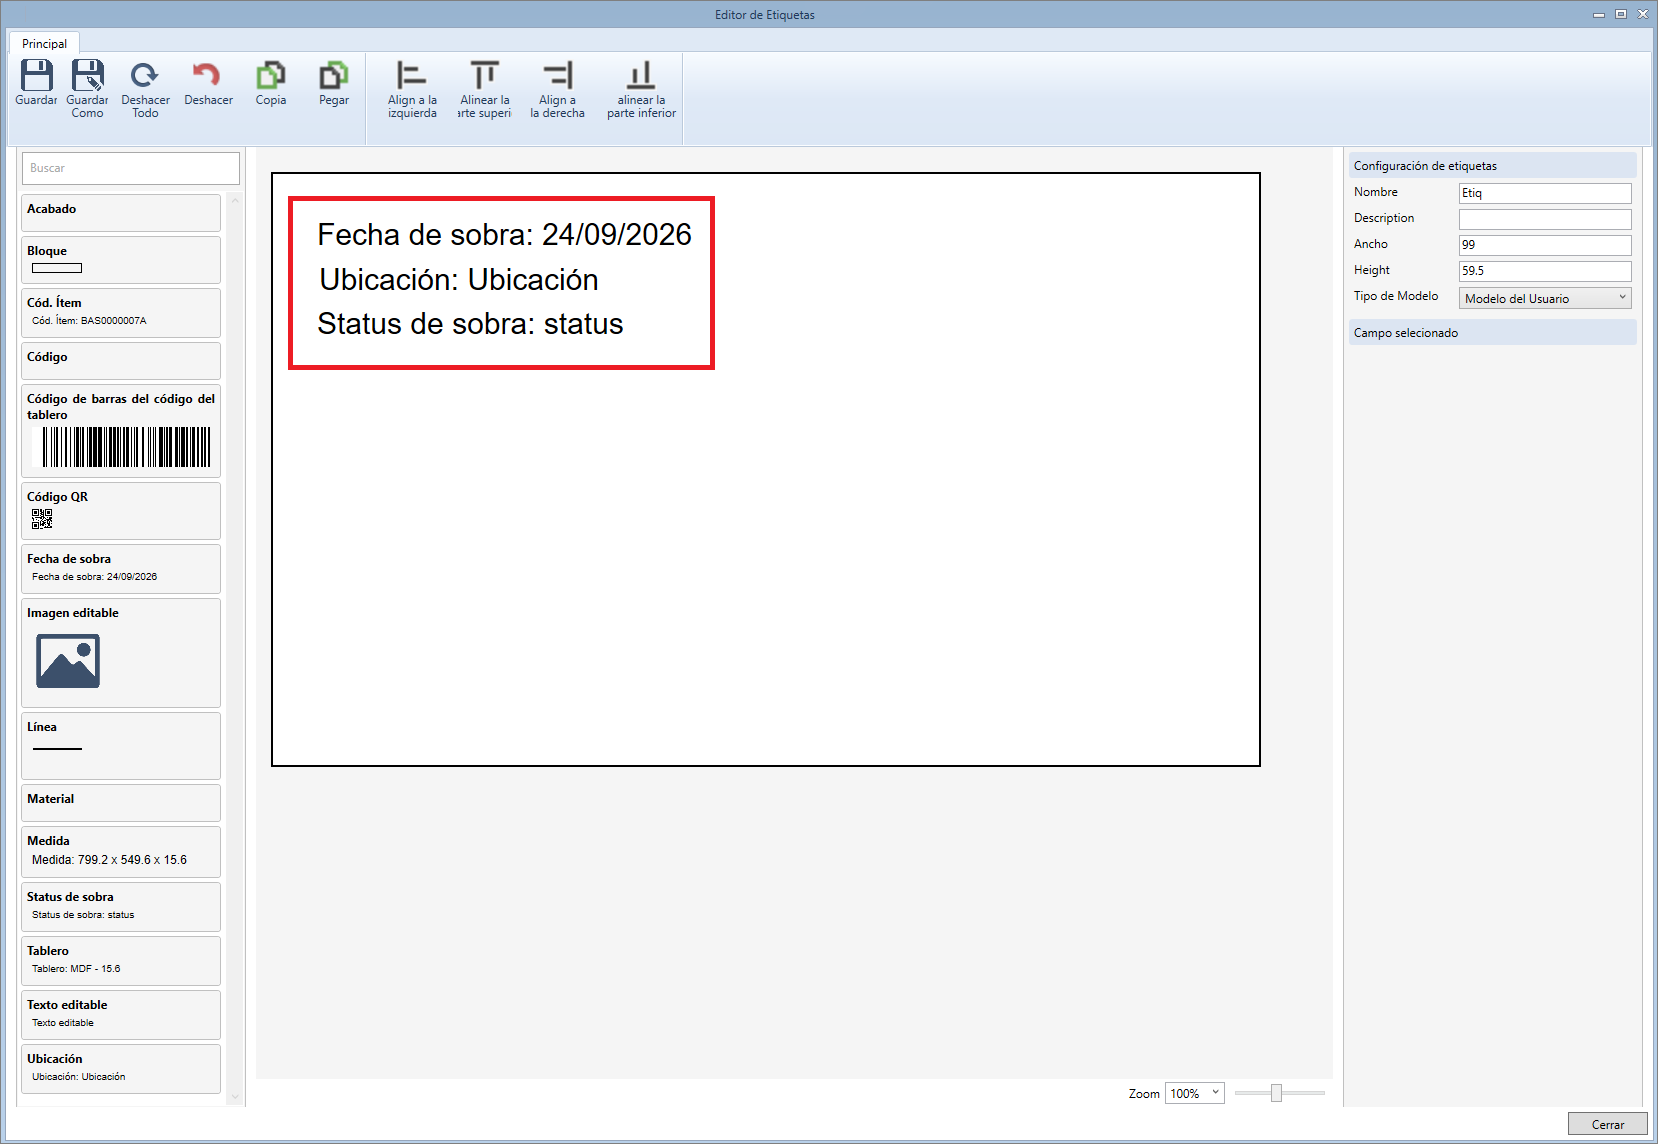
Task: Select the Acabado field item
Action: click(121, 213)
